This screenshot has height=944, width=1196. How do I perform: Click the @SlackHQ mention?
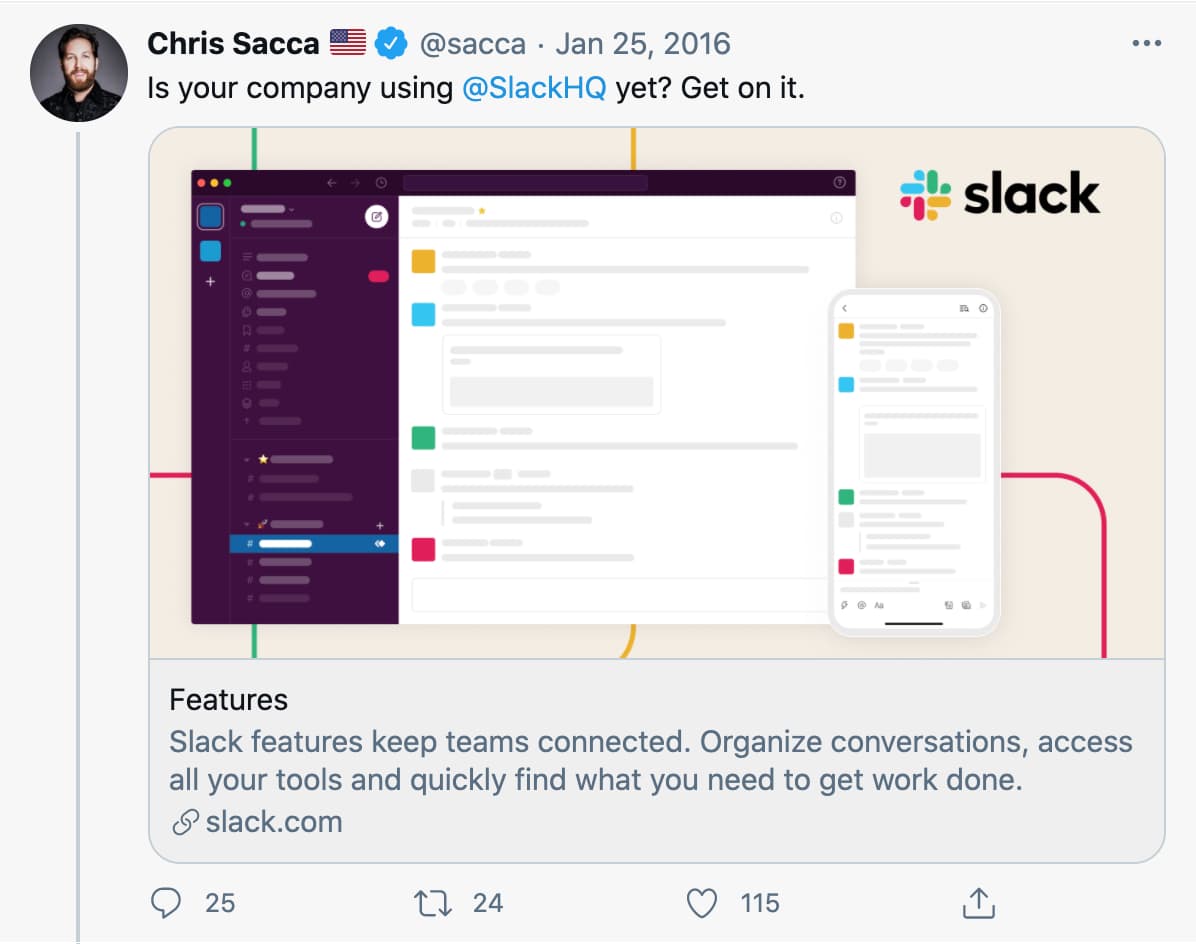coord(534,88)
